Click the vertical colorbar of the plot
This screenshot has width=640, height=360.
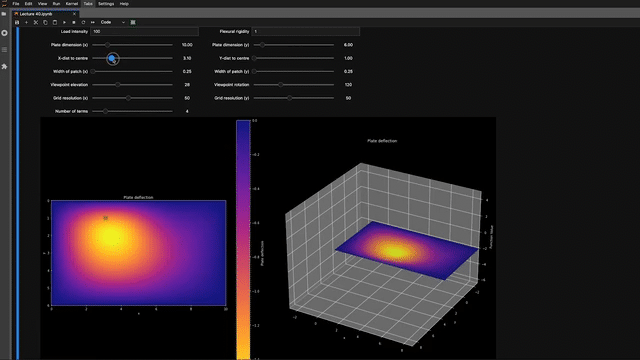click(x=243, y=240)
